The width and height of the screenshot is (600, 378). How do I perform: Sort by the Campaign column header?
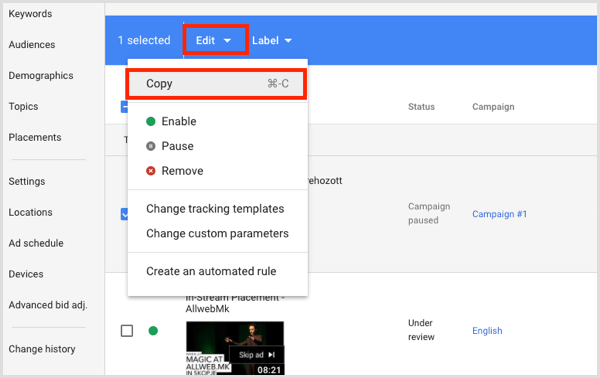click(493, 107)
